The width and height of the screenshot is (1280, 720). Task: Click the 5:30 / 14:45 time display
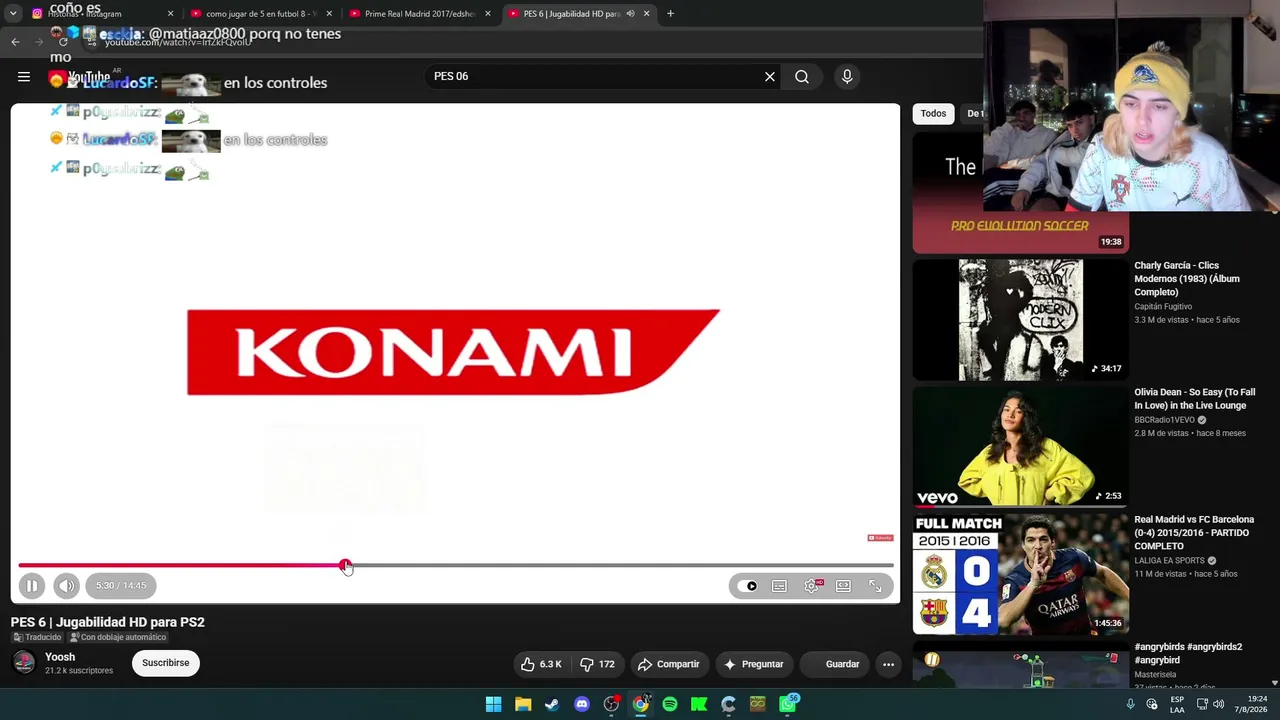tap(121, 586)
